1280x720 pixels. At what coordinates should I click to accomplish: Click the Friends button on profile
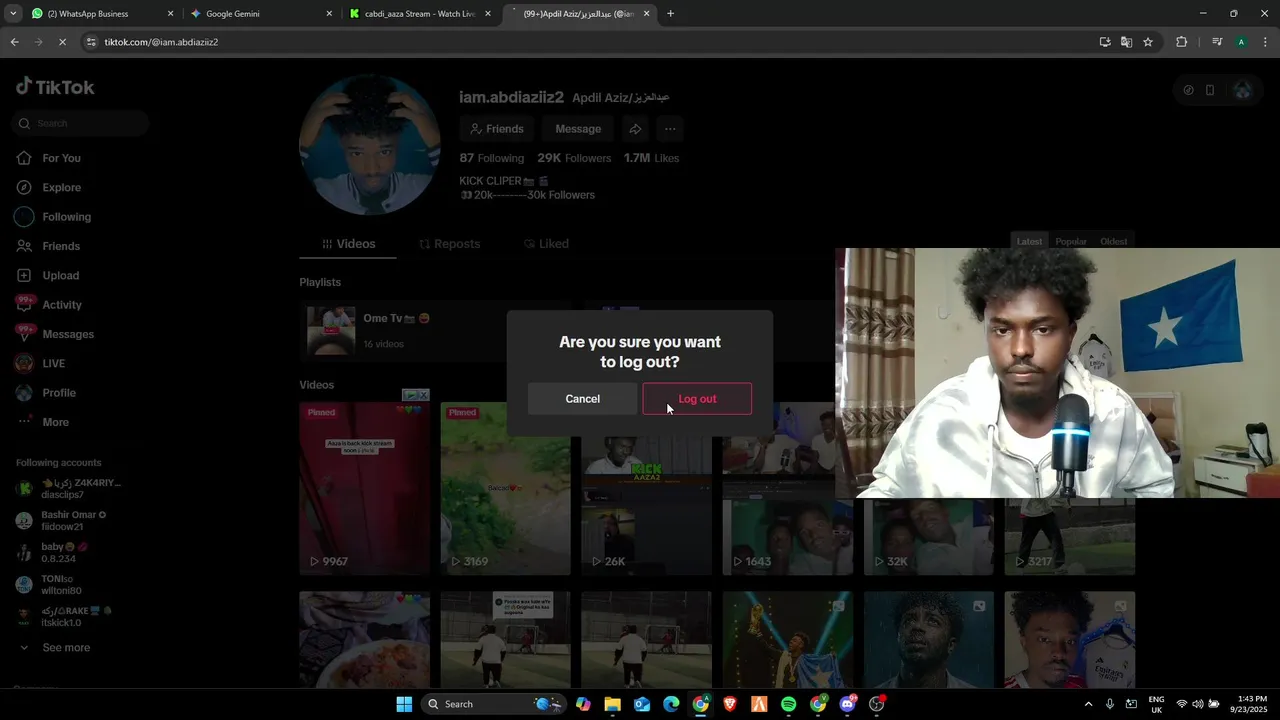(497, 129)
